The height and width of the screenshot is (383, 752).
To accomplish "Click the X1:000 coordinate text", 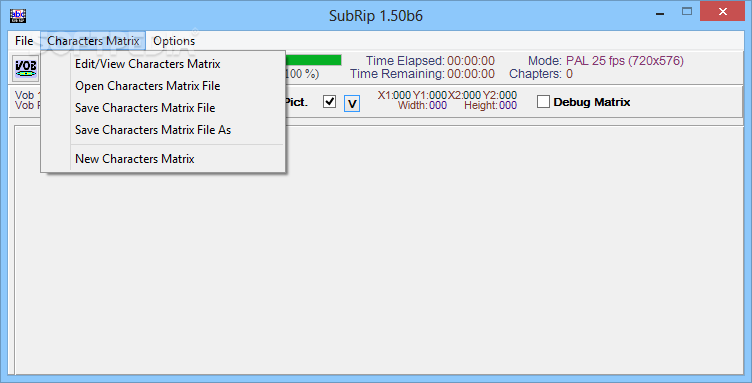I will [395, 95].
